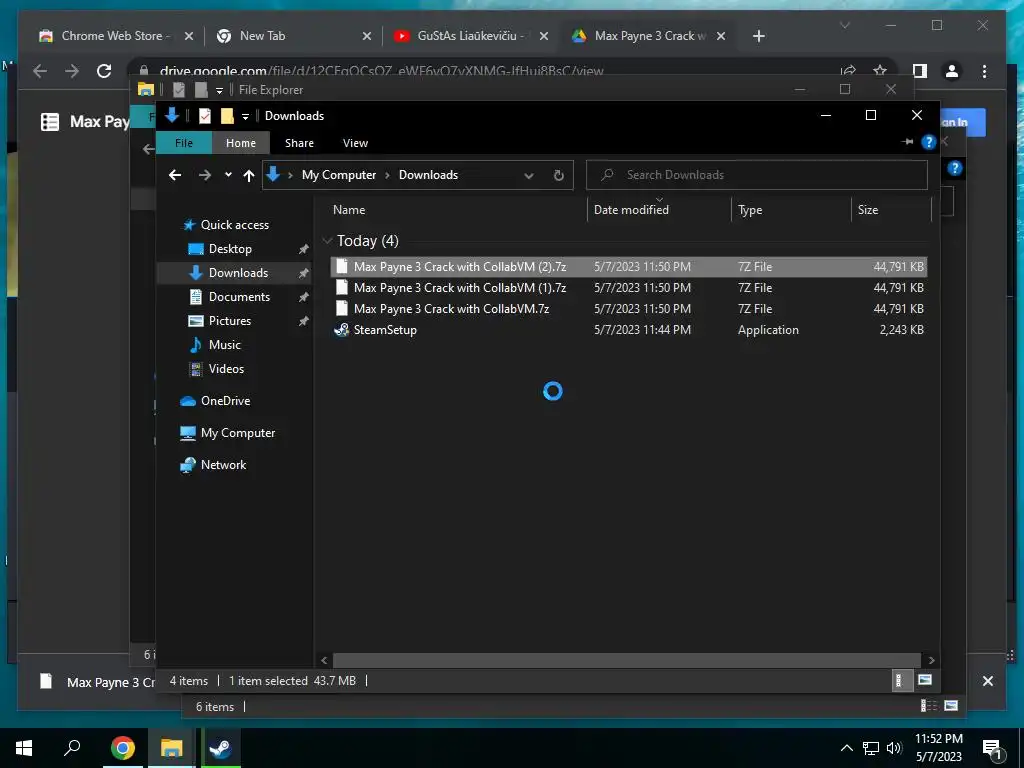Reload the Chrome page
This screenshot has width=1024, height=768.
104,71
